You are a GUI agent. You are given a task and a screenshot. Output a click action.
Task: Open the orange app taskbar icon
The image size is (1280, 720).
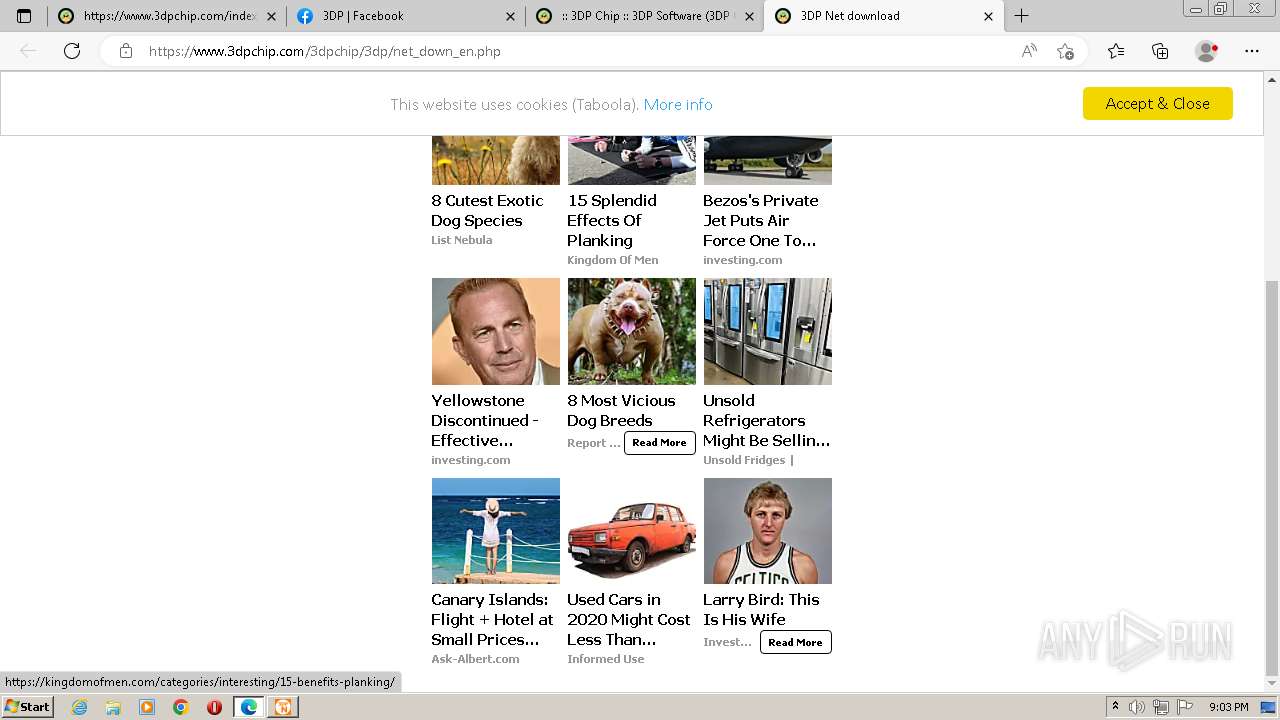283,707
